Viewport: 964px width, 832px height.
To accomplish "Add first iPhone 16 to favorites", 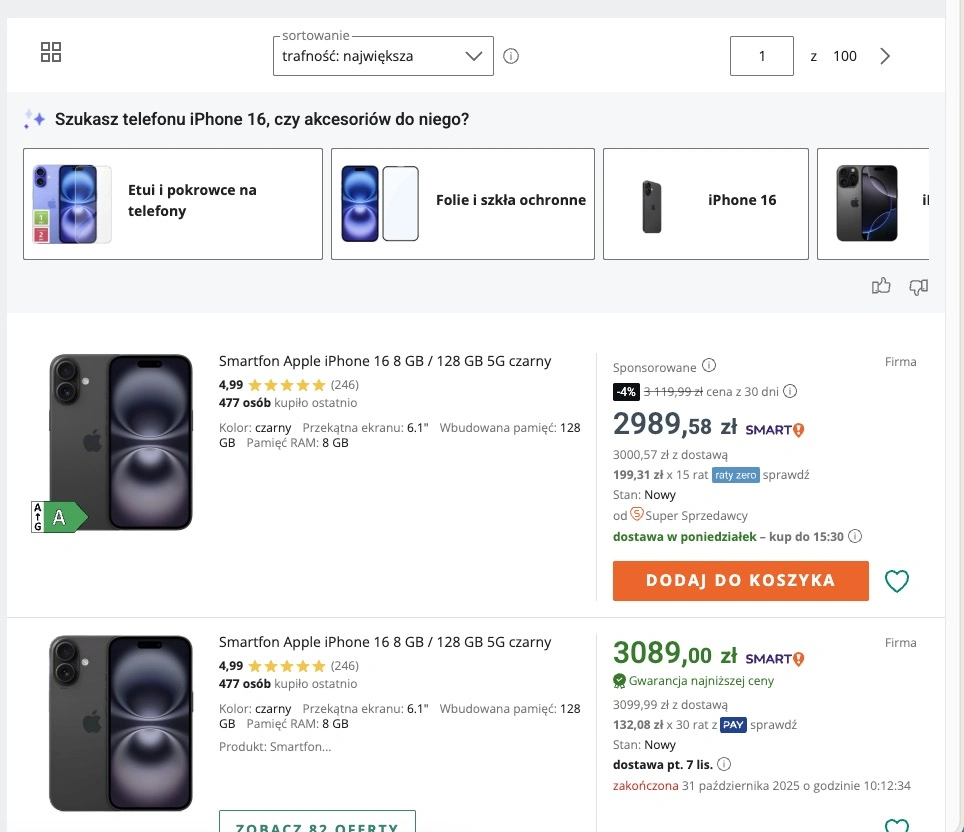I will click(x=897, y=580).
